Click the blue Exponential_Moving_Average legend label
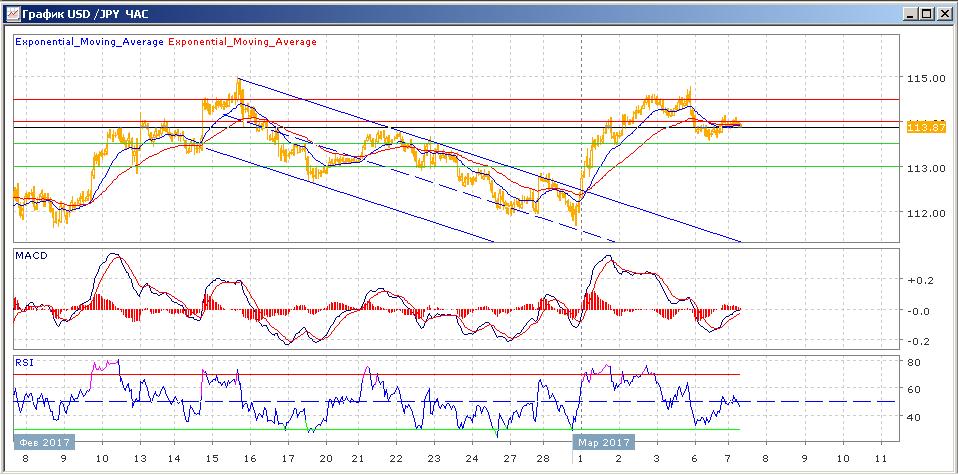This screenshot has width=958, height=475. tap(89, 42)
